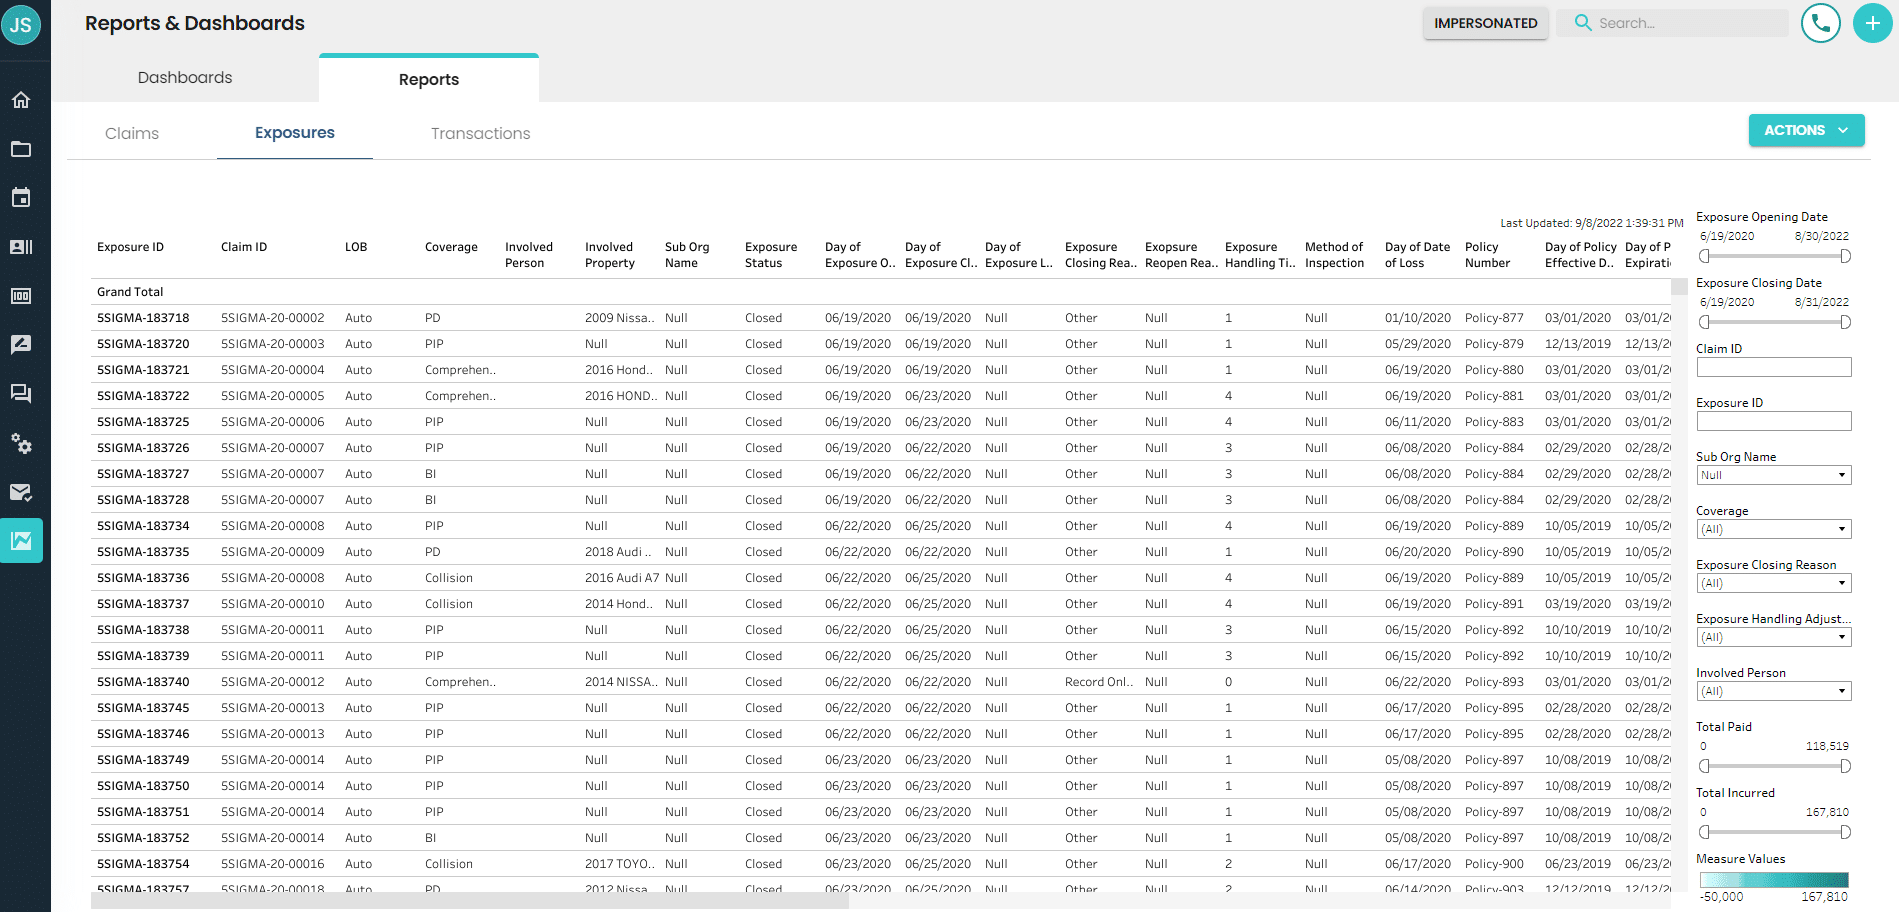Click the mail with checkmark sidebar icon
The height and width of the screenshot is (912, 1899).
[x=21, y=492]
